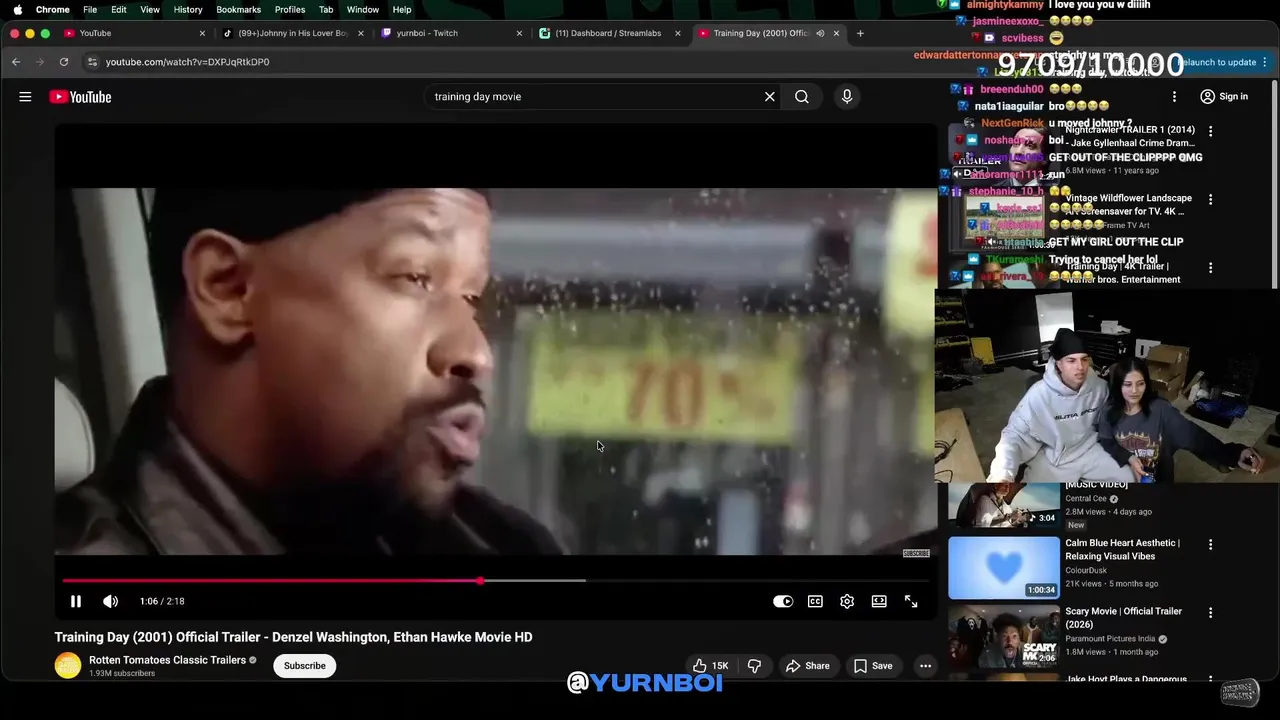This screenshot has height=720, width=1280.
Task: Open Scary Movie | Official Trailer title link
Action: pyautogui.click(x=1123, y=618)
